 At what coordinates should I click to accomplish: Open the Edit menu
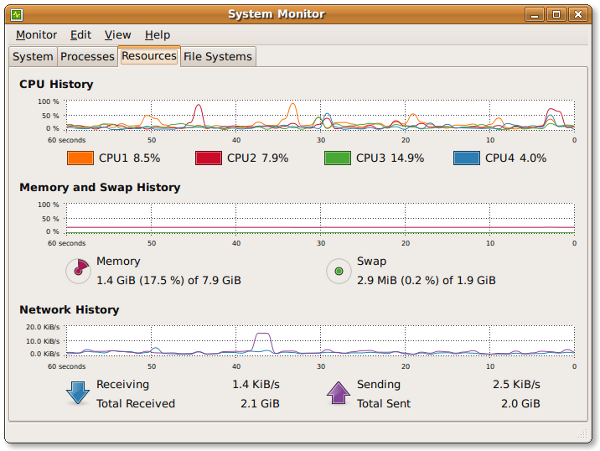pyautogui.click(x=80, y=35)
